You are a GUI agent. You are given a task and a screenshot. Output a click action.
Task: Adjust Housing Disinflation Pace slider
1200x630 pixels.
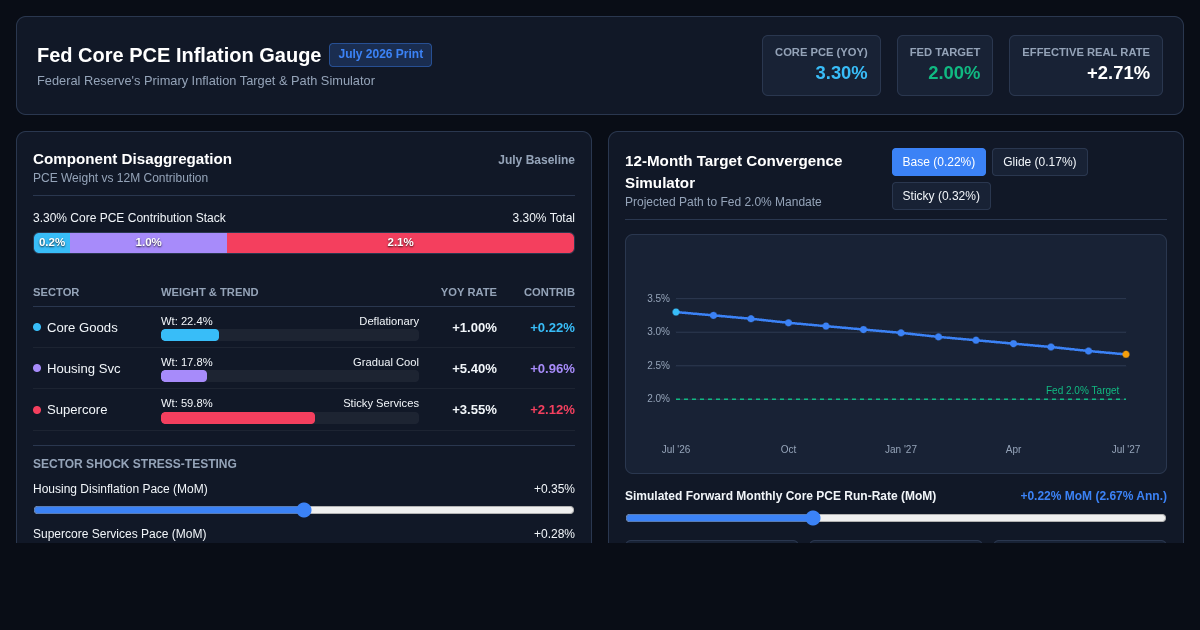(304, 510)
